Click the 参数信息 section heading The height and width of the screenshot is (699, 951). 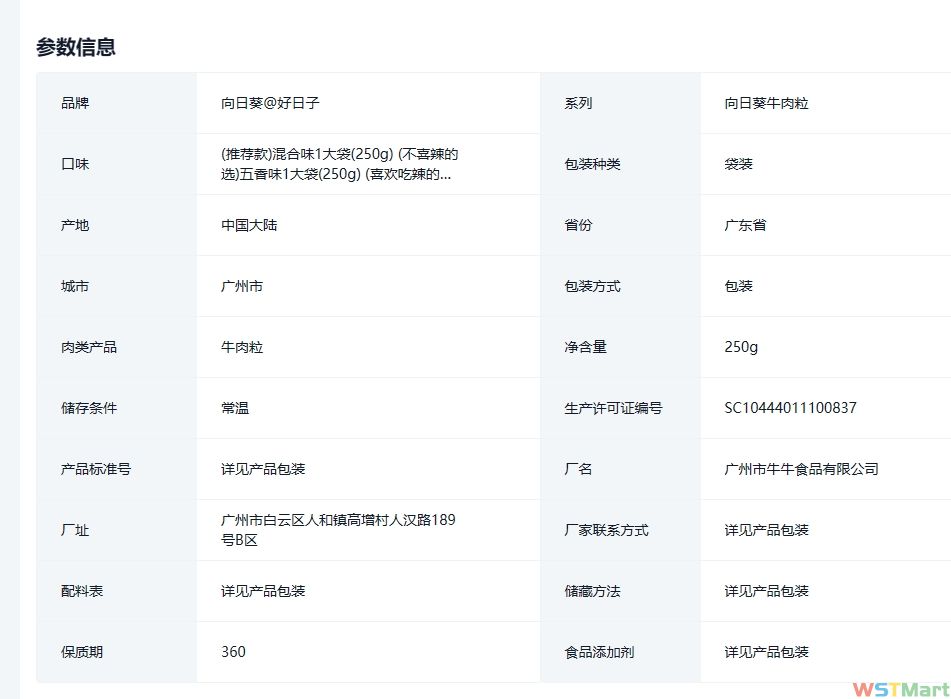76,47
